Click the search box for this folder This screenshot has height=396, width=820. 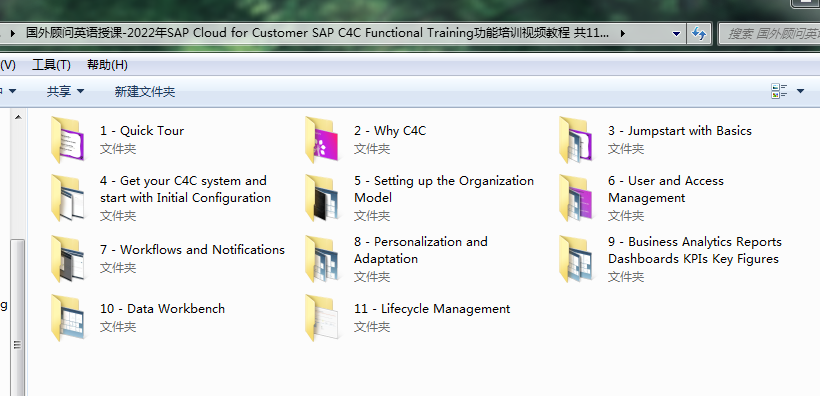click(770, 33)
